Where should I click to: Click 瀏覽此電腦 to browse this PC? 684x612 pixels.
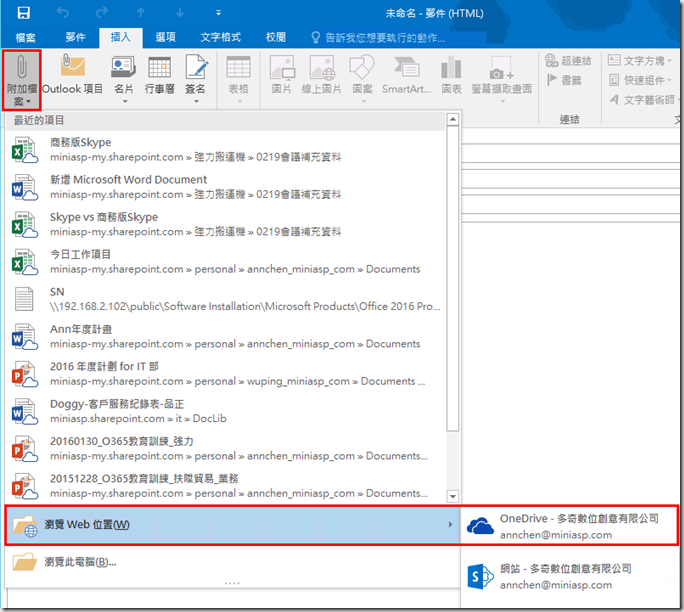pyautogui.click(x=80, y=562)
